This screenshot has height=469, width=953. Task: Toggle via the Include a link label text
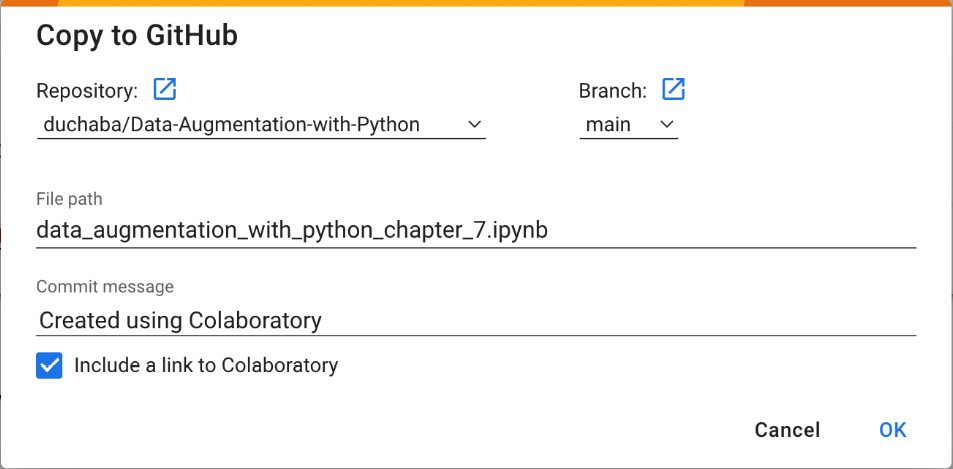click(206, 365)
